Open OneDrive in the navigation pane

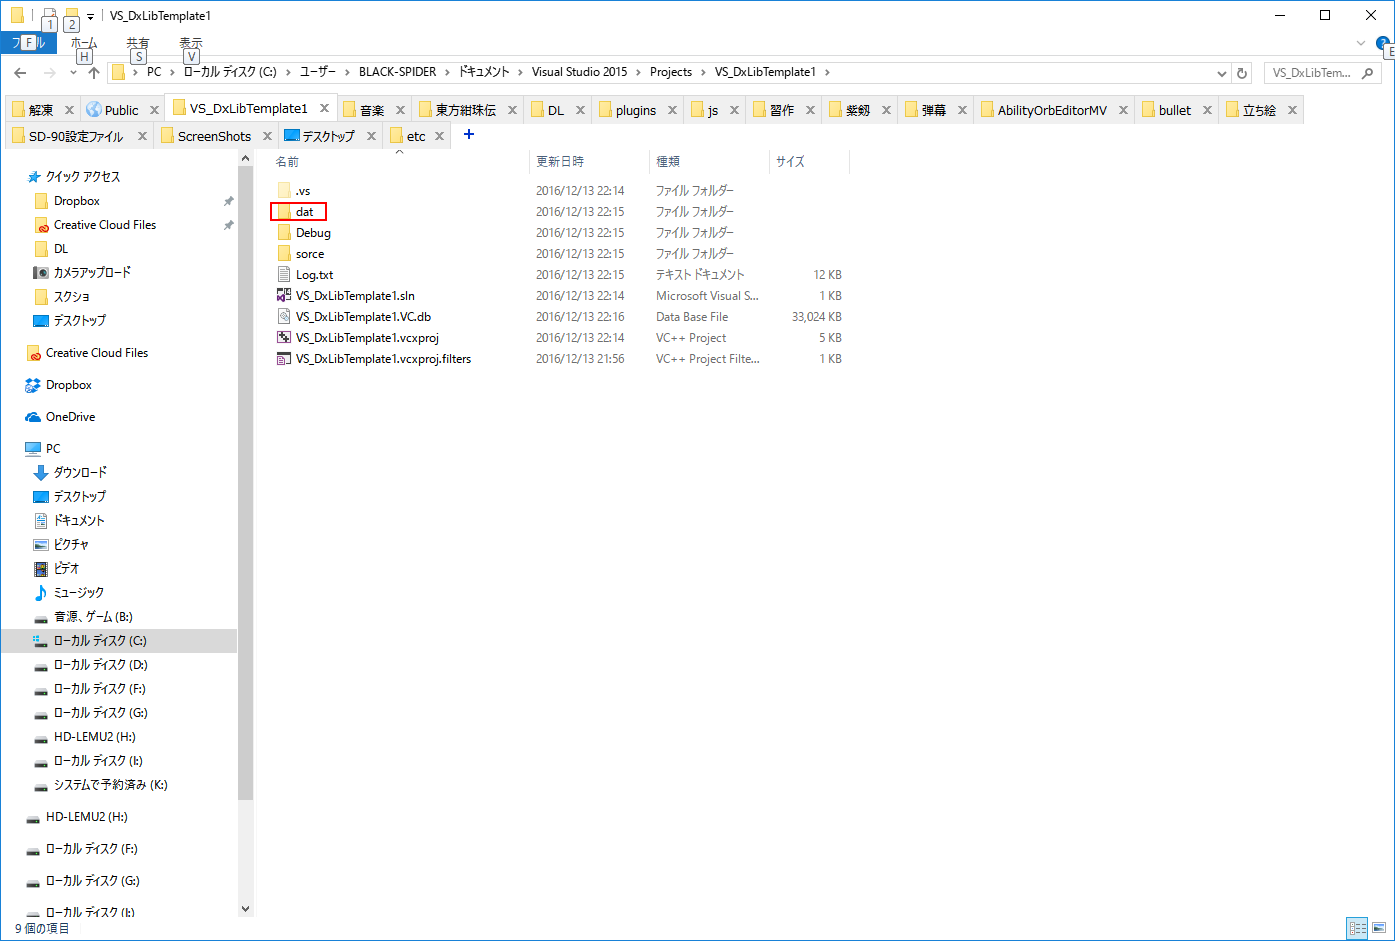pos(70,417)
